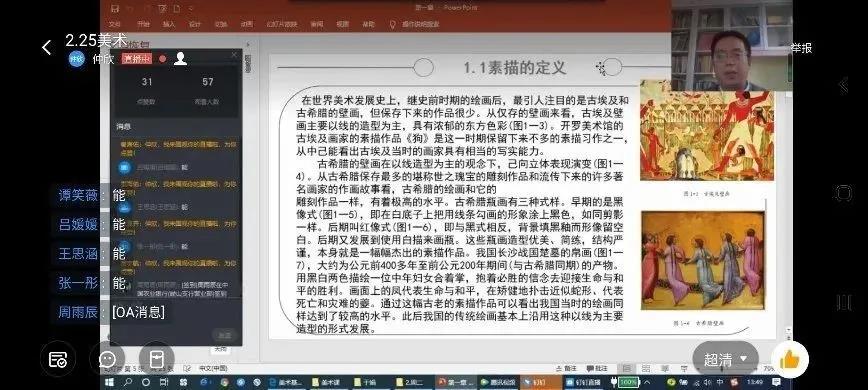The image size is (868, 390).
Task: Close the live broadcast message panel
Action: [x=234, y=55]
